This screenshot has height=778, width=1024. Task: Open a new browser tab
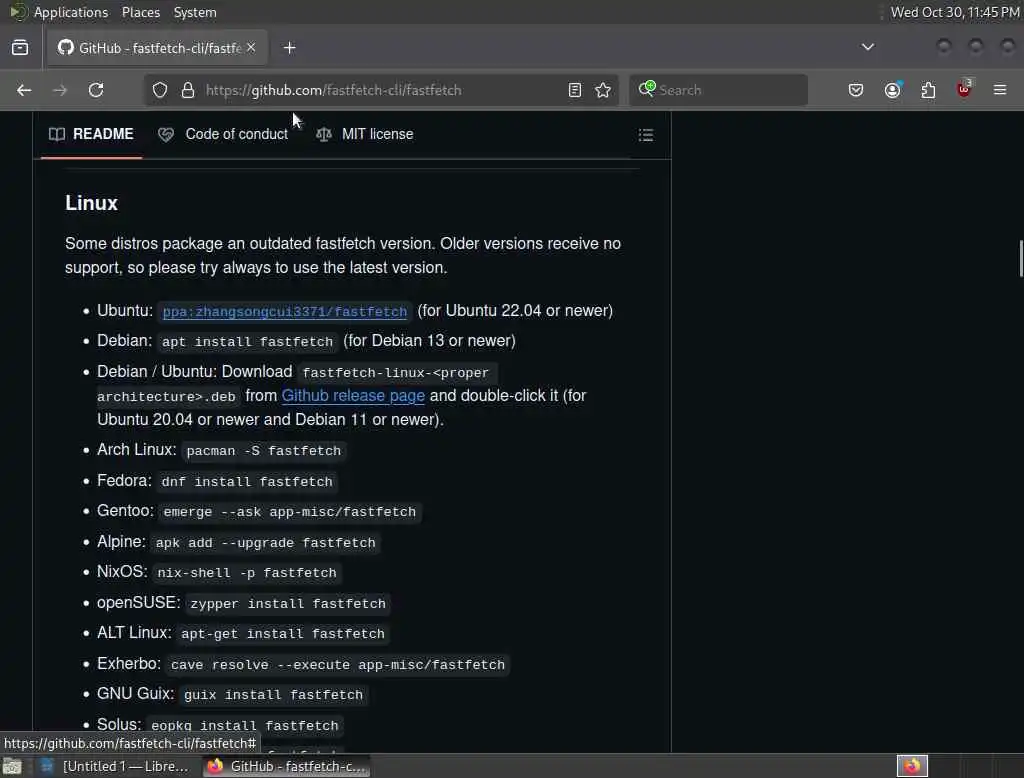289,48
